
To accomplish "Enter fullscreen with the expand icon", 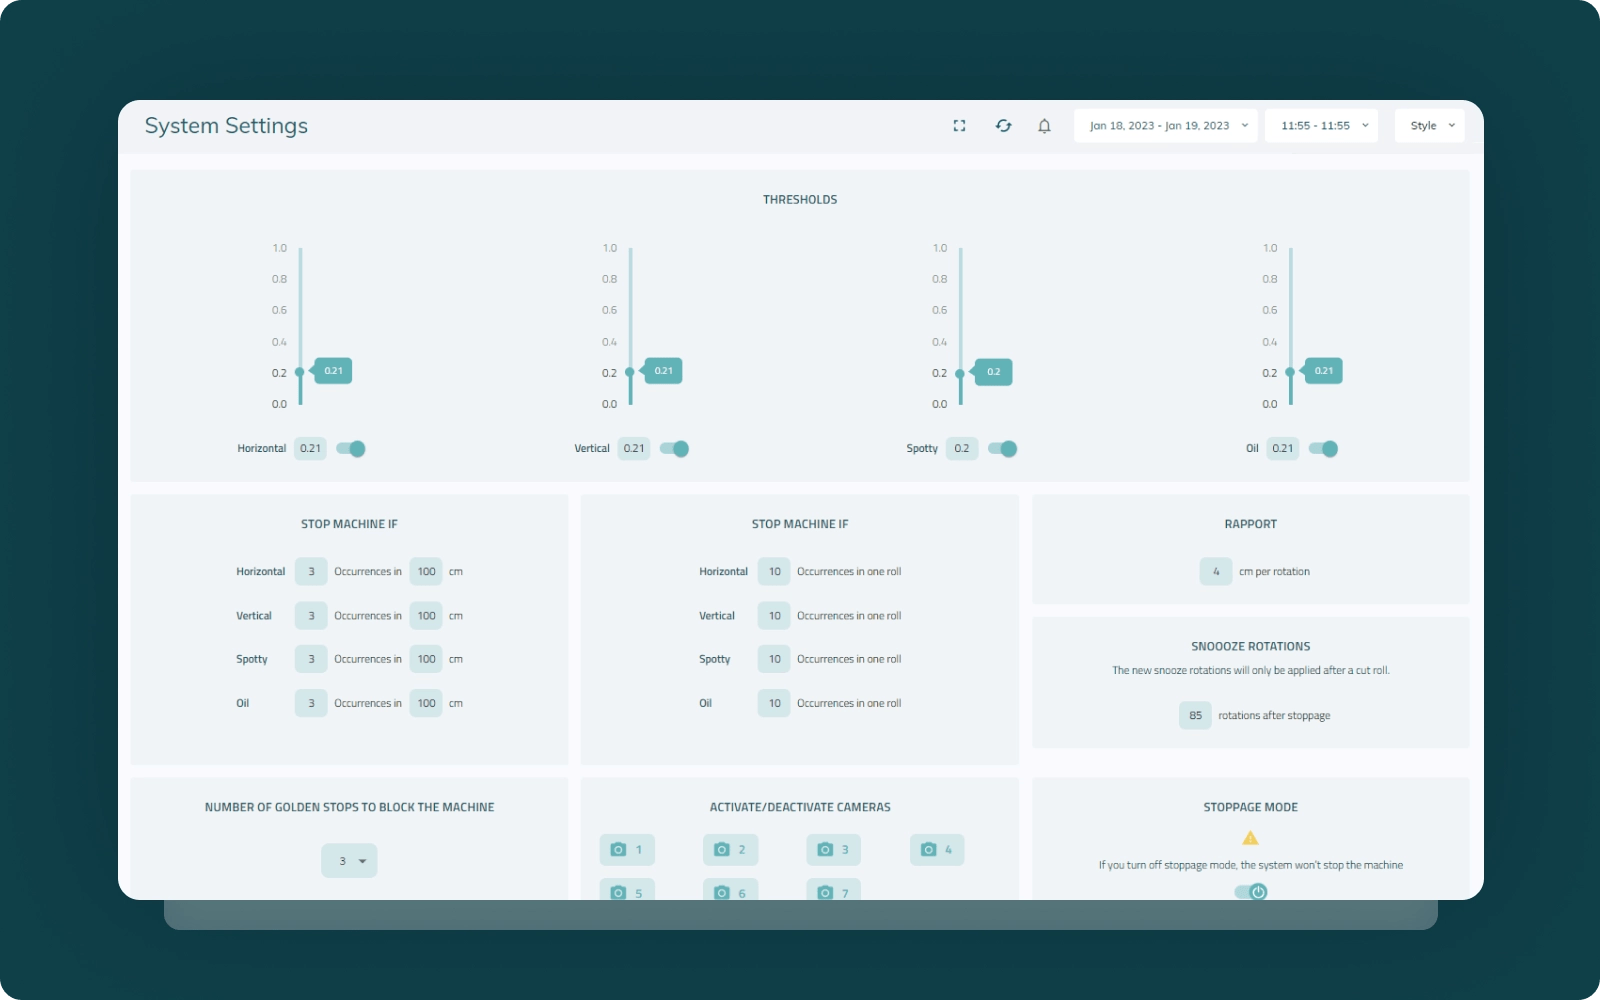I will tap(959, 126).
